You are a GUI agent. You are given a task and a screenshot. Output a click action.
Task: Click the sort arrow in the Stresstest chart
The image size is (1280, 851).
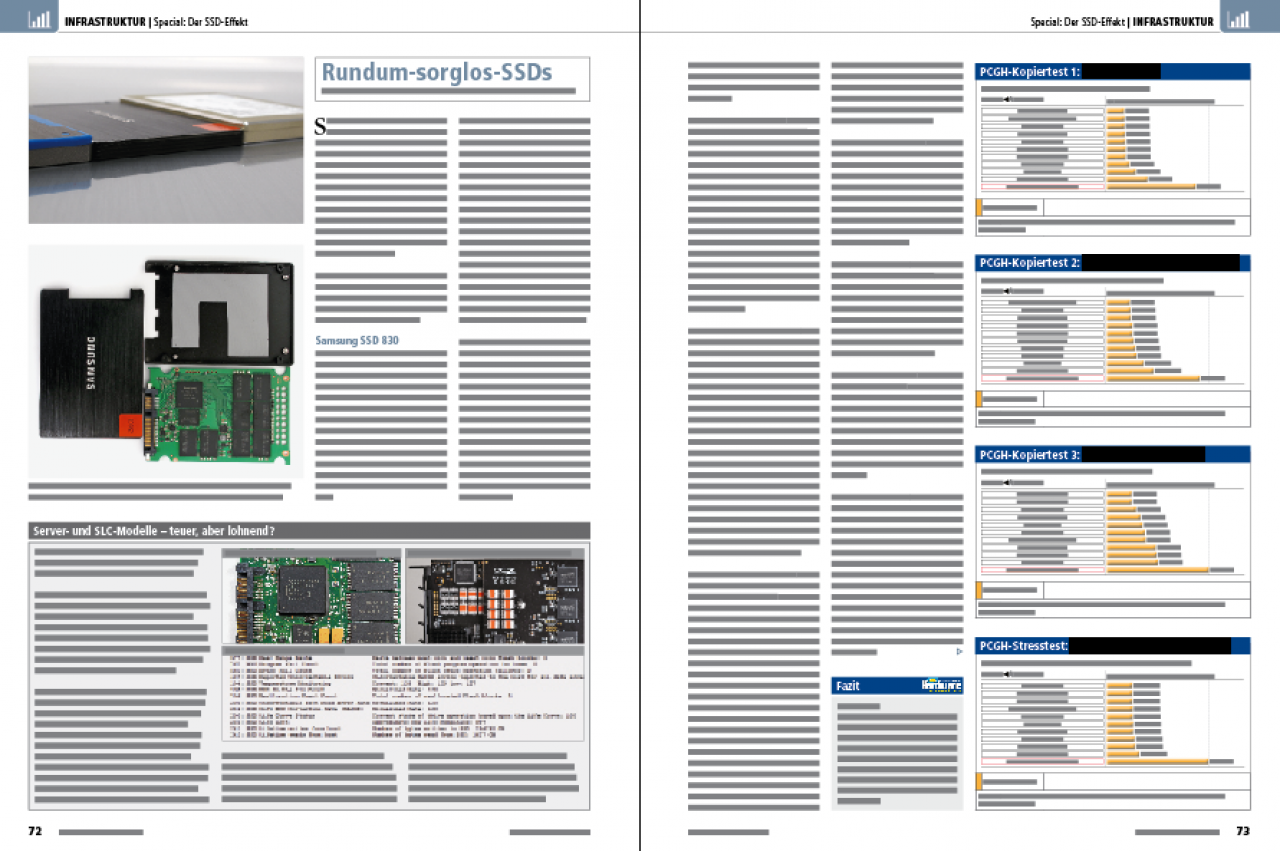coord(1006,676)
